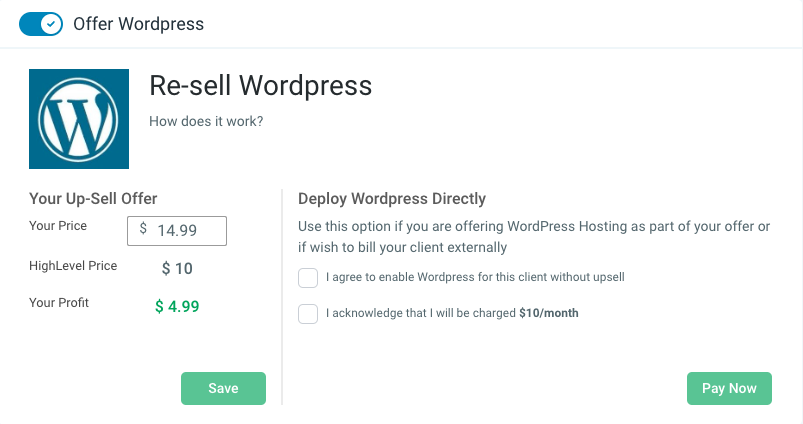Viewport: 803px width, 424px height.
Task: Tick the $10/month charge acknowledgement checkbox
Action: [308, 314]
